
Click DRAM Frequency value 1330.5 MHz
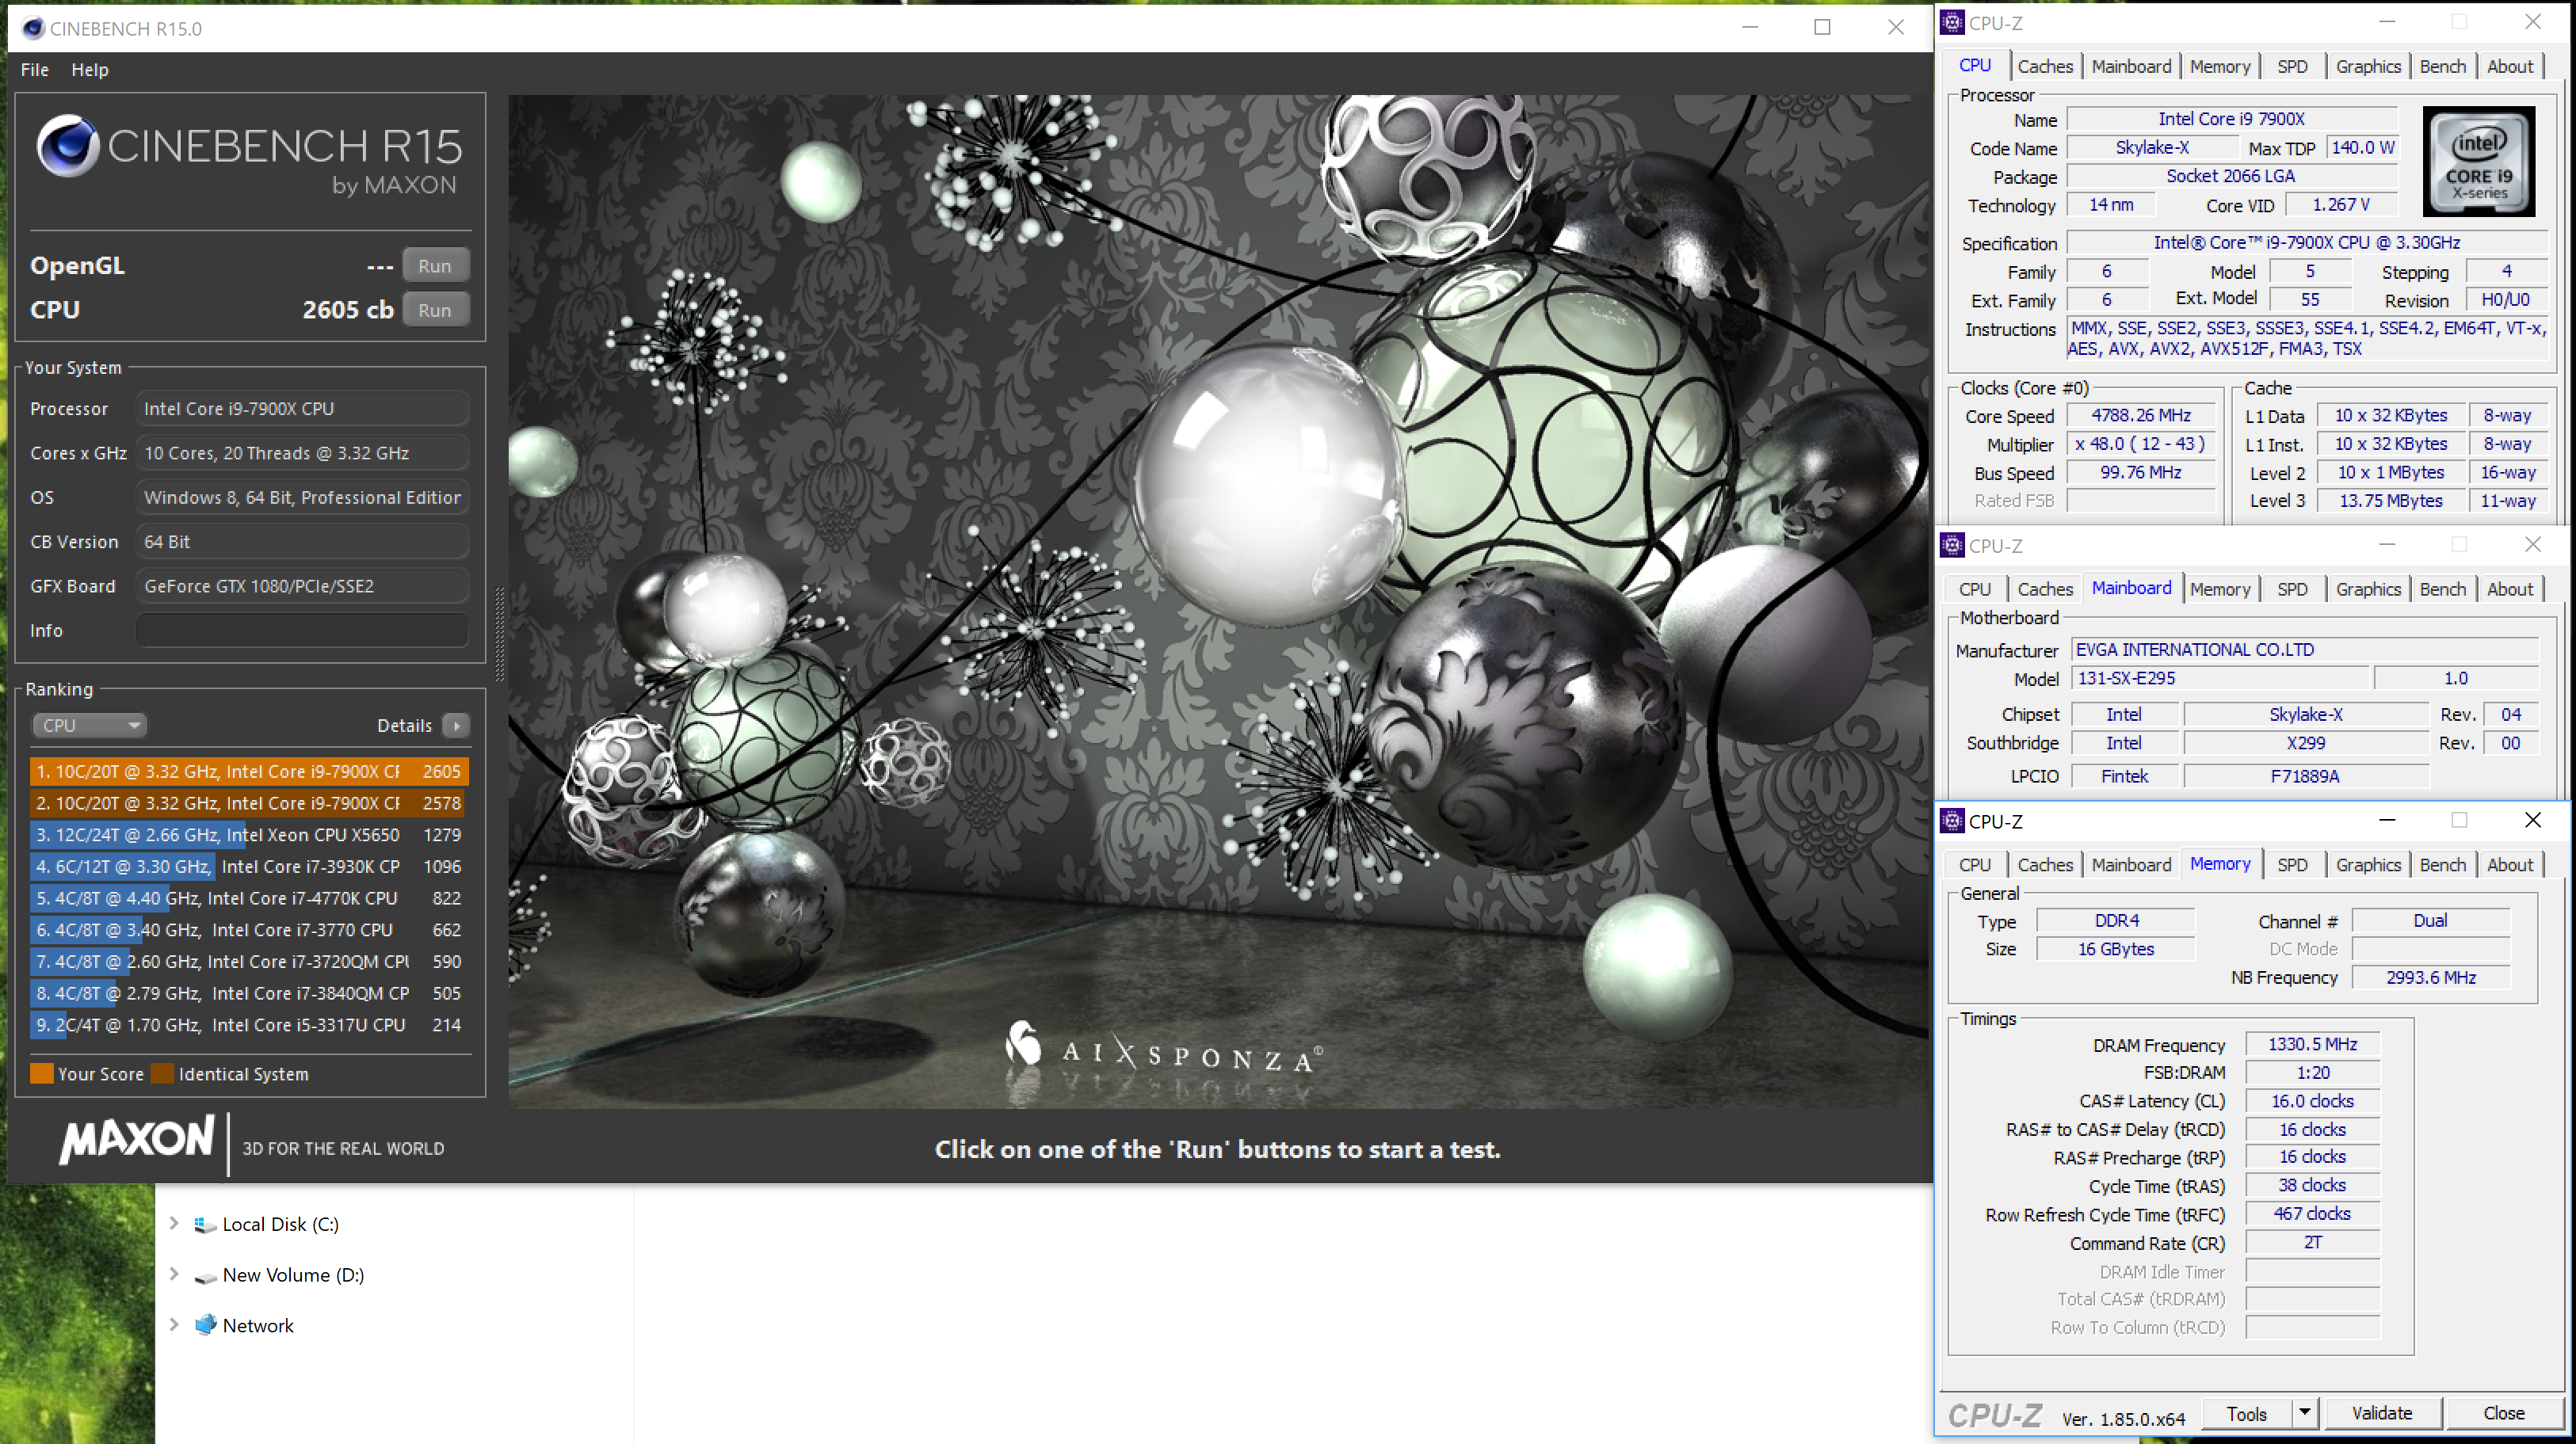[2312, 1044]
